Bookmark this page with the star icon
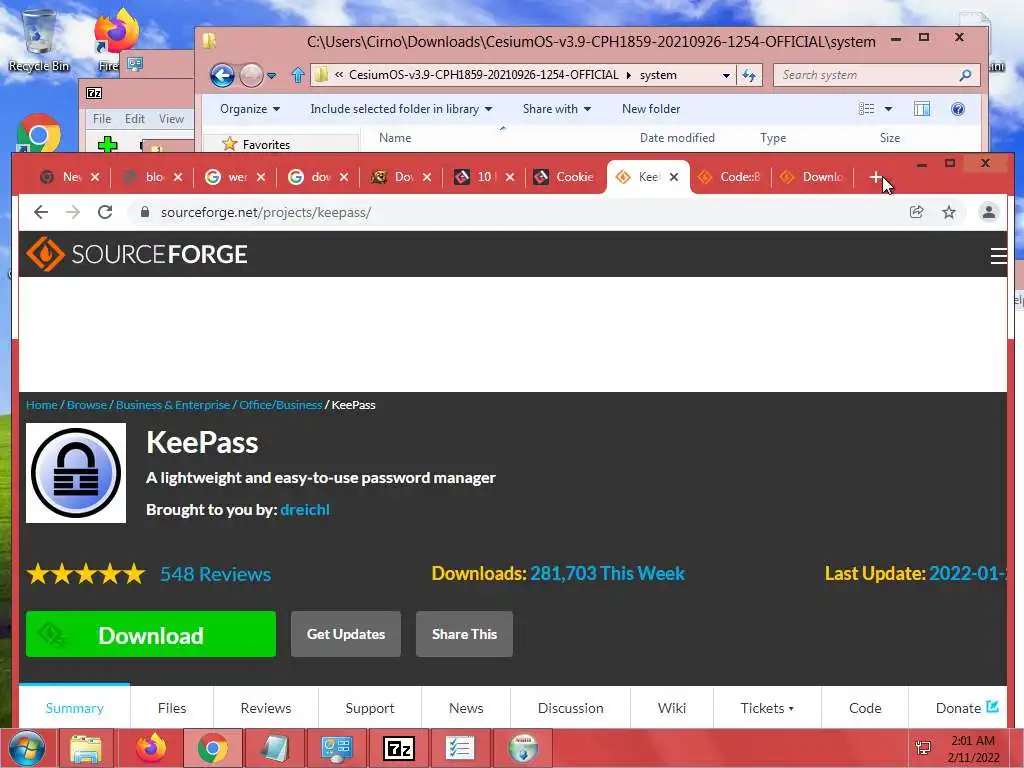1024x768 pixels. click(949, 212)
